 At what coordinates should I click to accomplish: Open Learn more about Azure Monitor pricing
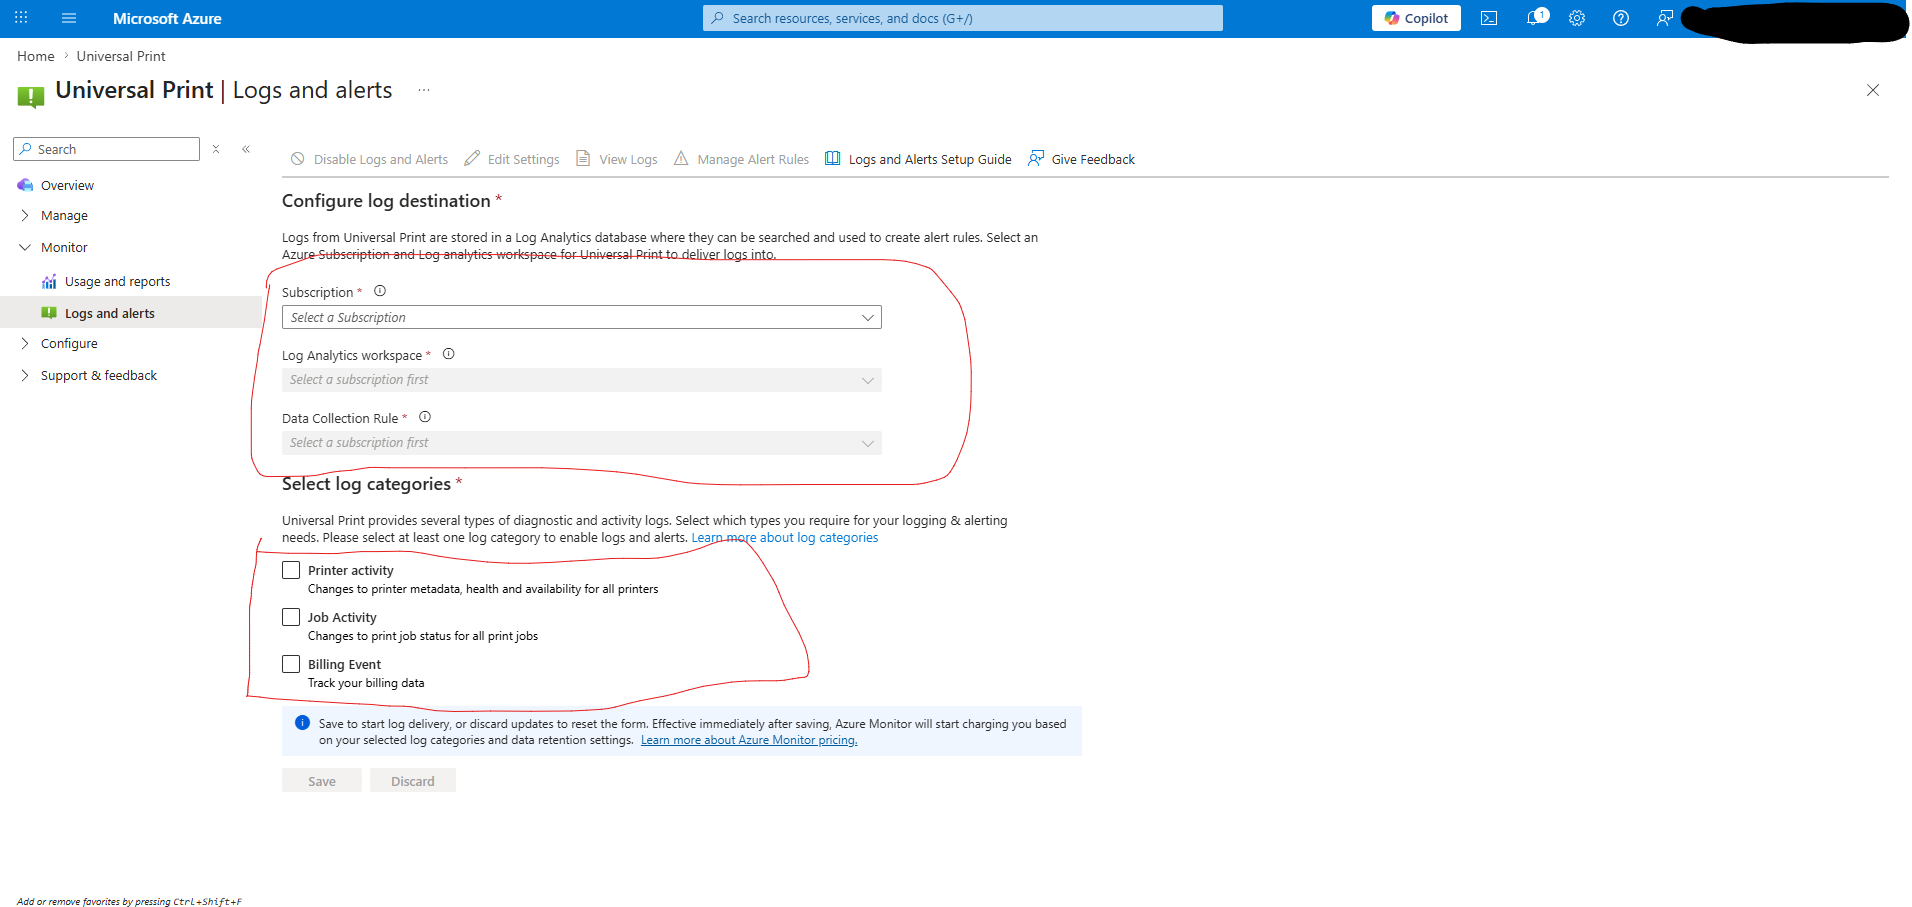(x=749, y=740)
